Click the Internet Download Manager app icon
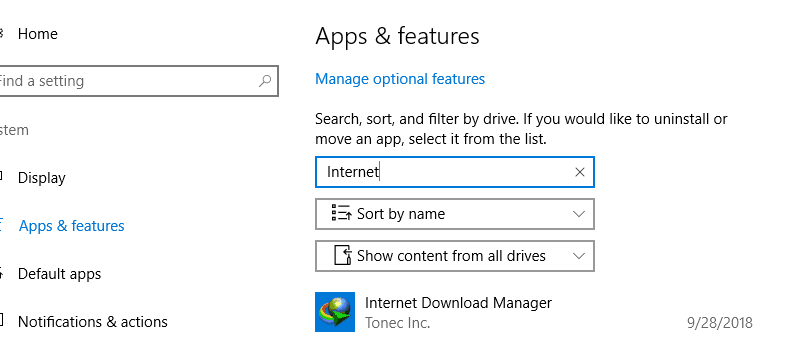The width and height of the screenshot is (800, 361). coord(335,312)
